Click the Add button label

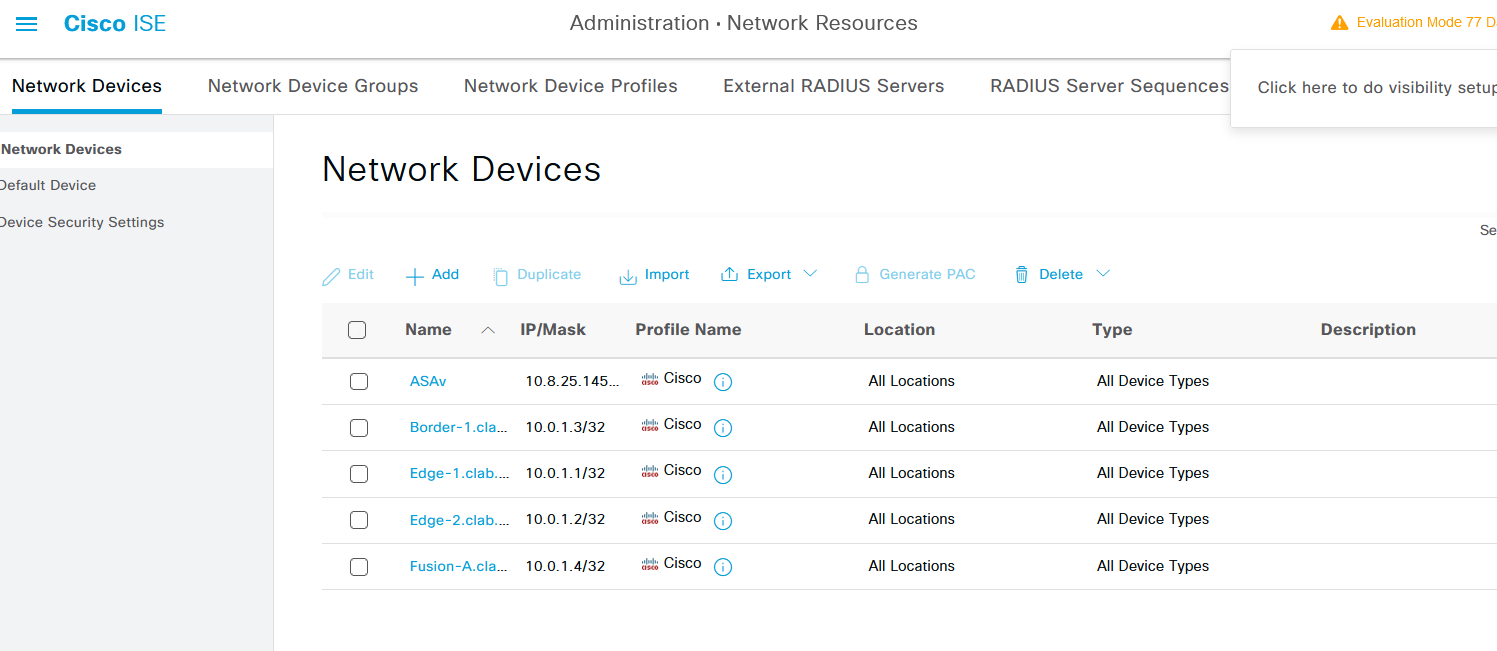(445, 274)
